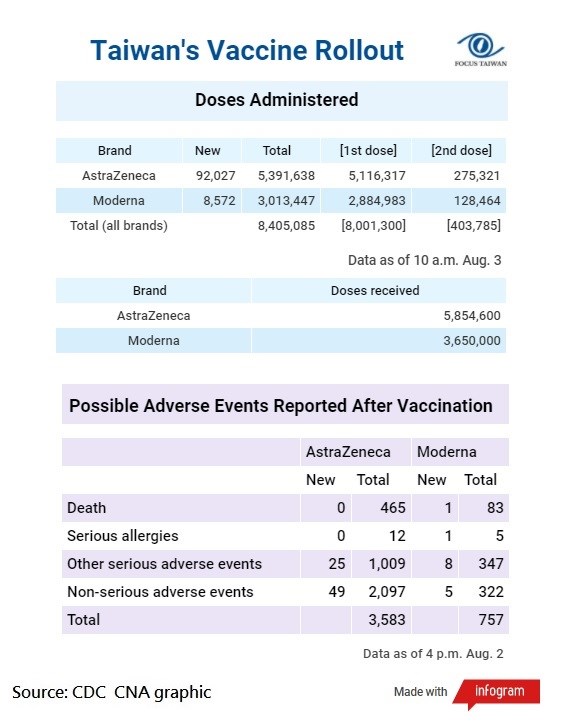Screen dimensions: 569x722
Task: Click the Focus Taiwan eye logo
Action: coord(480,50)
